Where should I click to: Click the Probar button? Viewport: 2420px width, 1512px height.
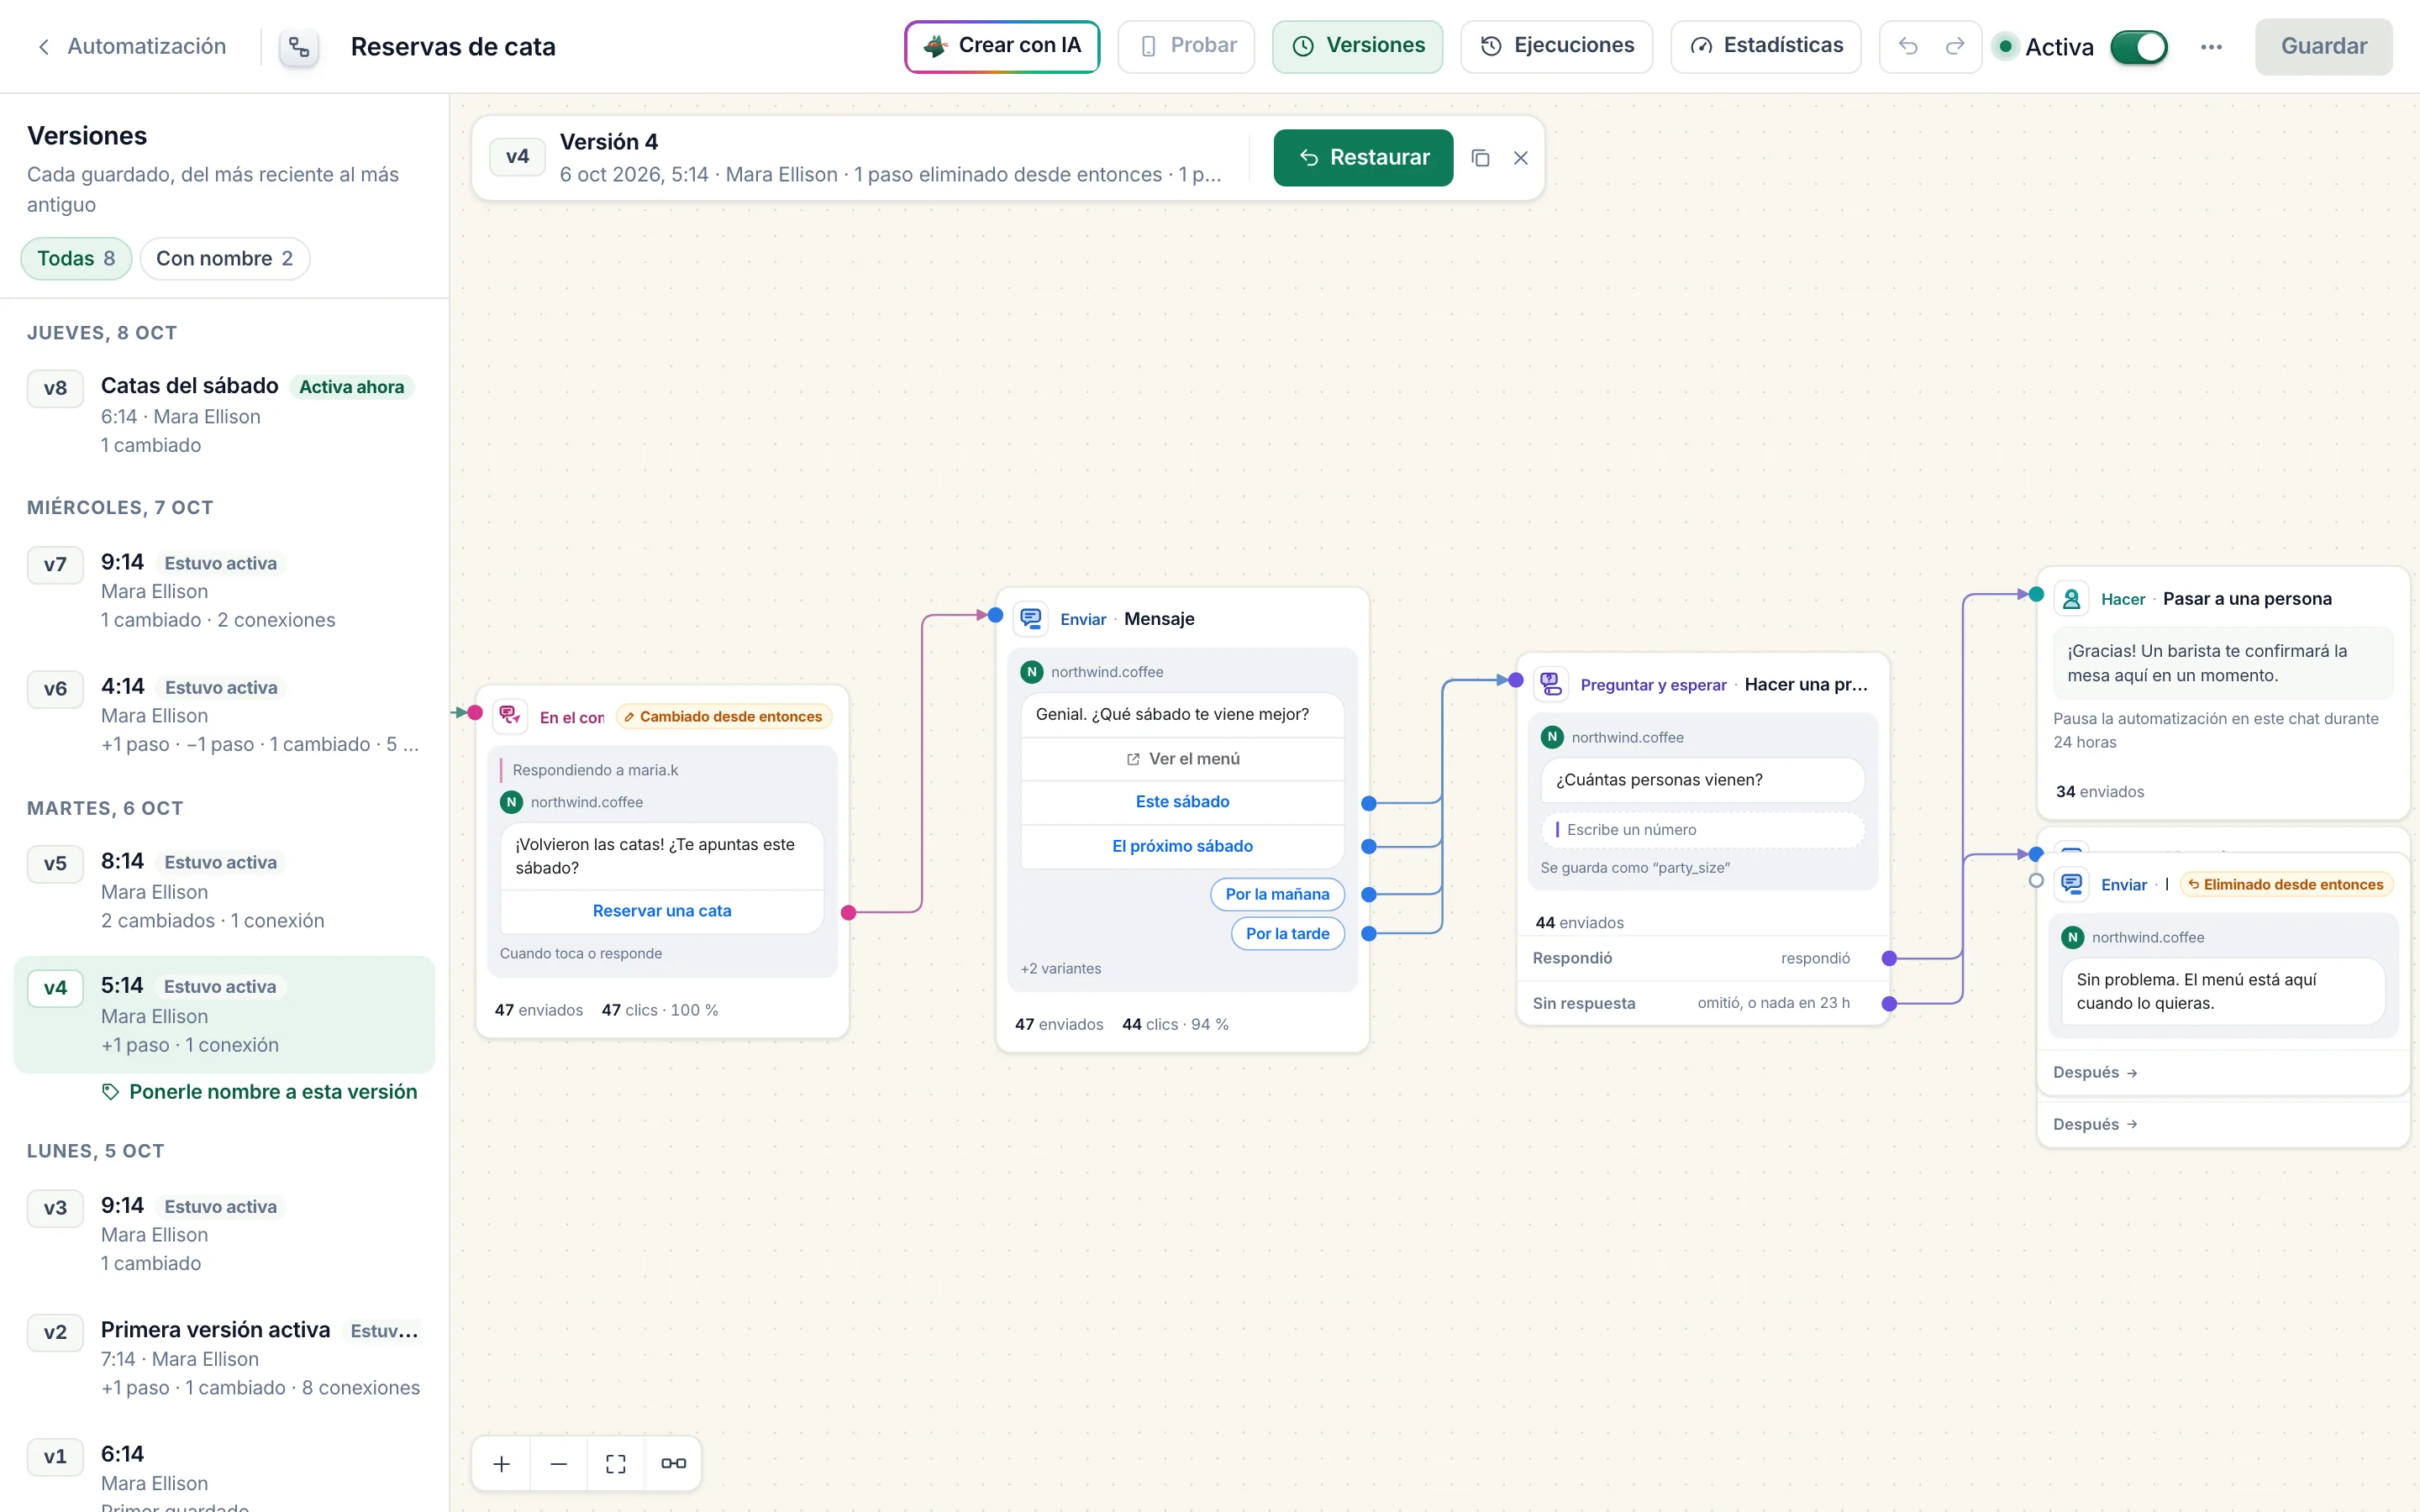pyautogui.click(x=1186, y=46)
